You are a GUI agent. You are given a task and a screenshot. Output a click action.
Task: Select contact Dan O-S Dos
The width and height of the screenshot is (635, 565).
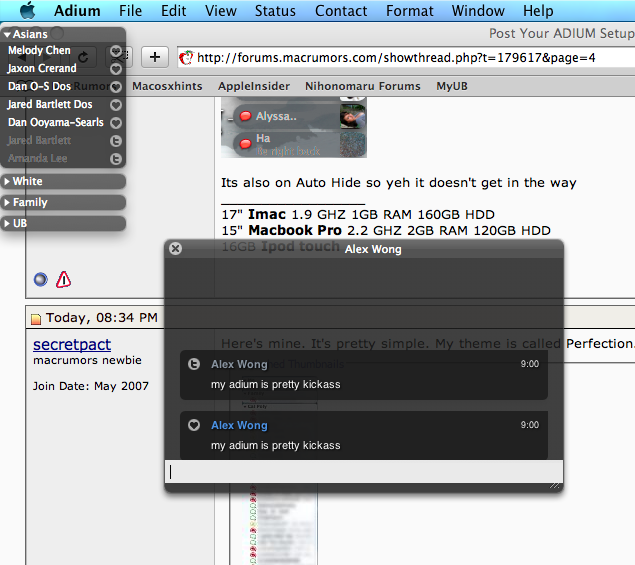pos(39,86)
